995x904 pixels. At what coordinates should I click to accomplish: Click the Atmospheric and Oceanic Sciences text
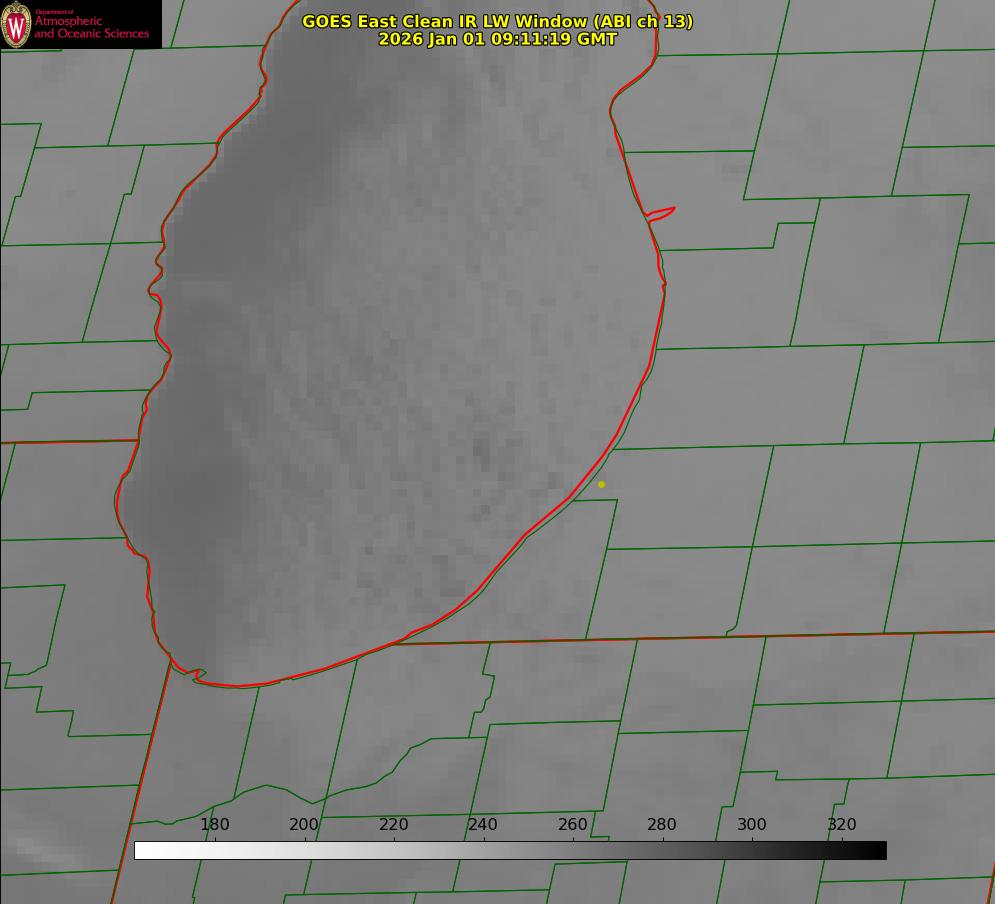coord(91,27)
